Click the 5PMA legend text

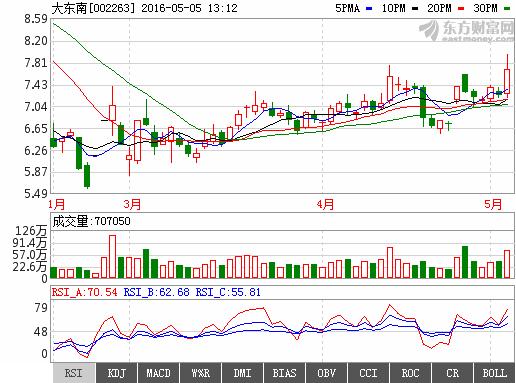click(347, 8)
